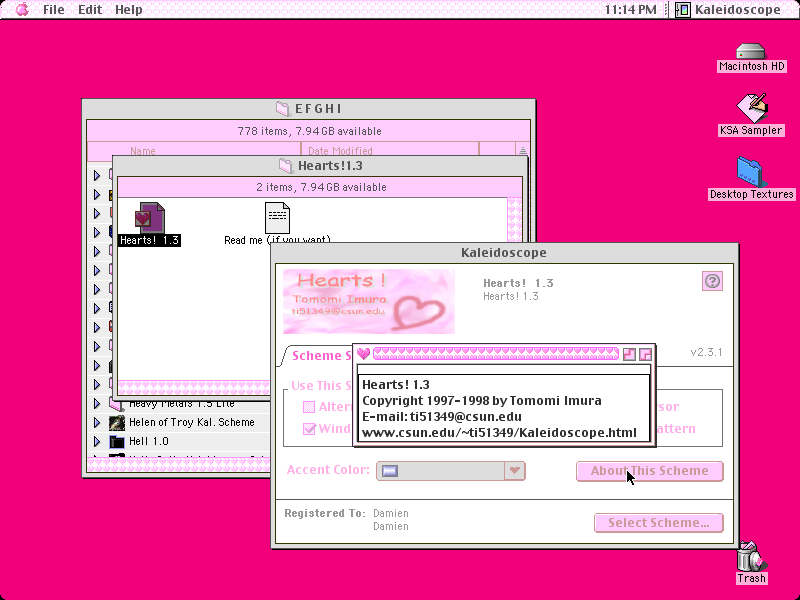The image size is (800, 600).
Task: Click the popup's rightmost title-bar box
Action: (645, 354)
